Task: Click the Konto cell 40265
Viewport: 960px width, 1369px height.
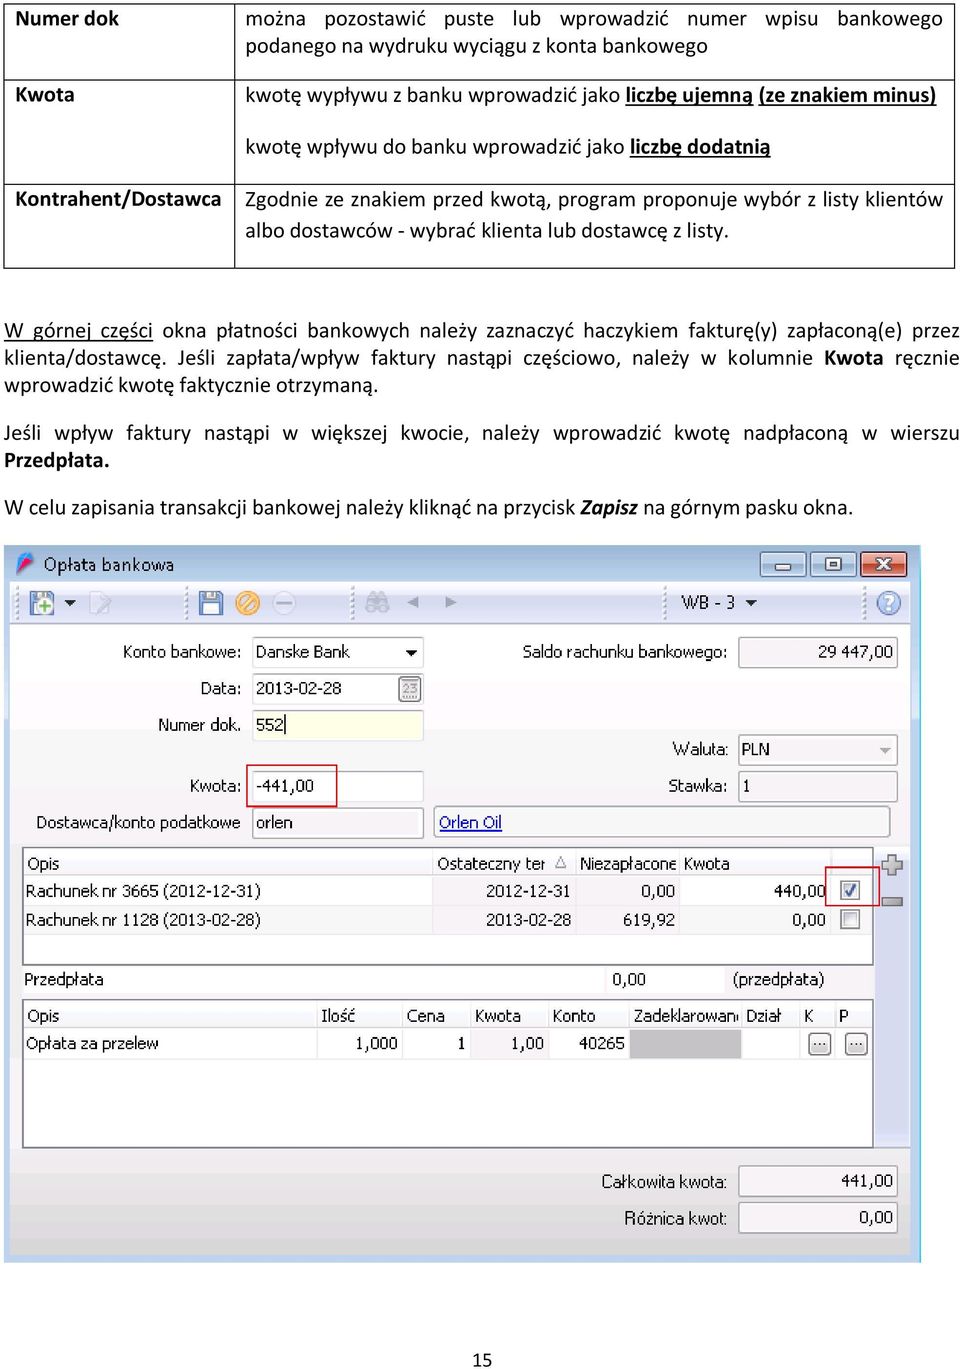Action: click(588, 1043)
